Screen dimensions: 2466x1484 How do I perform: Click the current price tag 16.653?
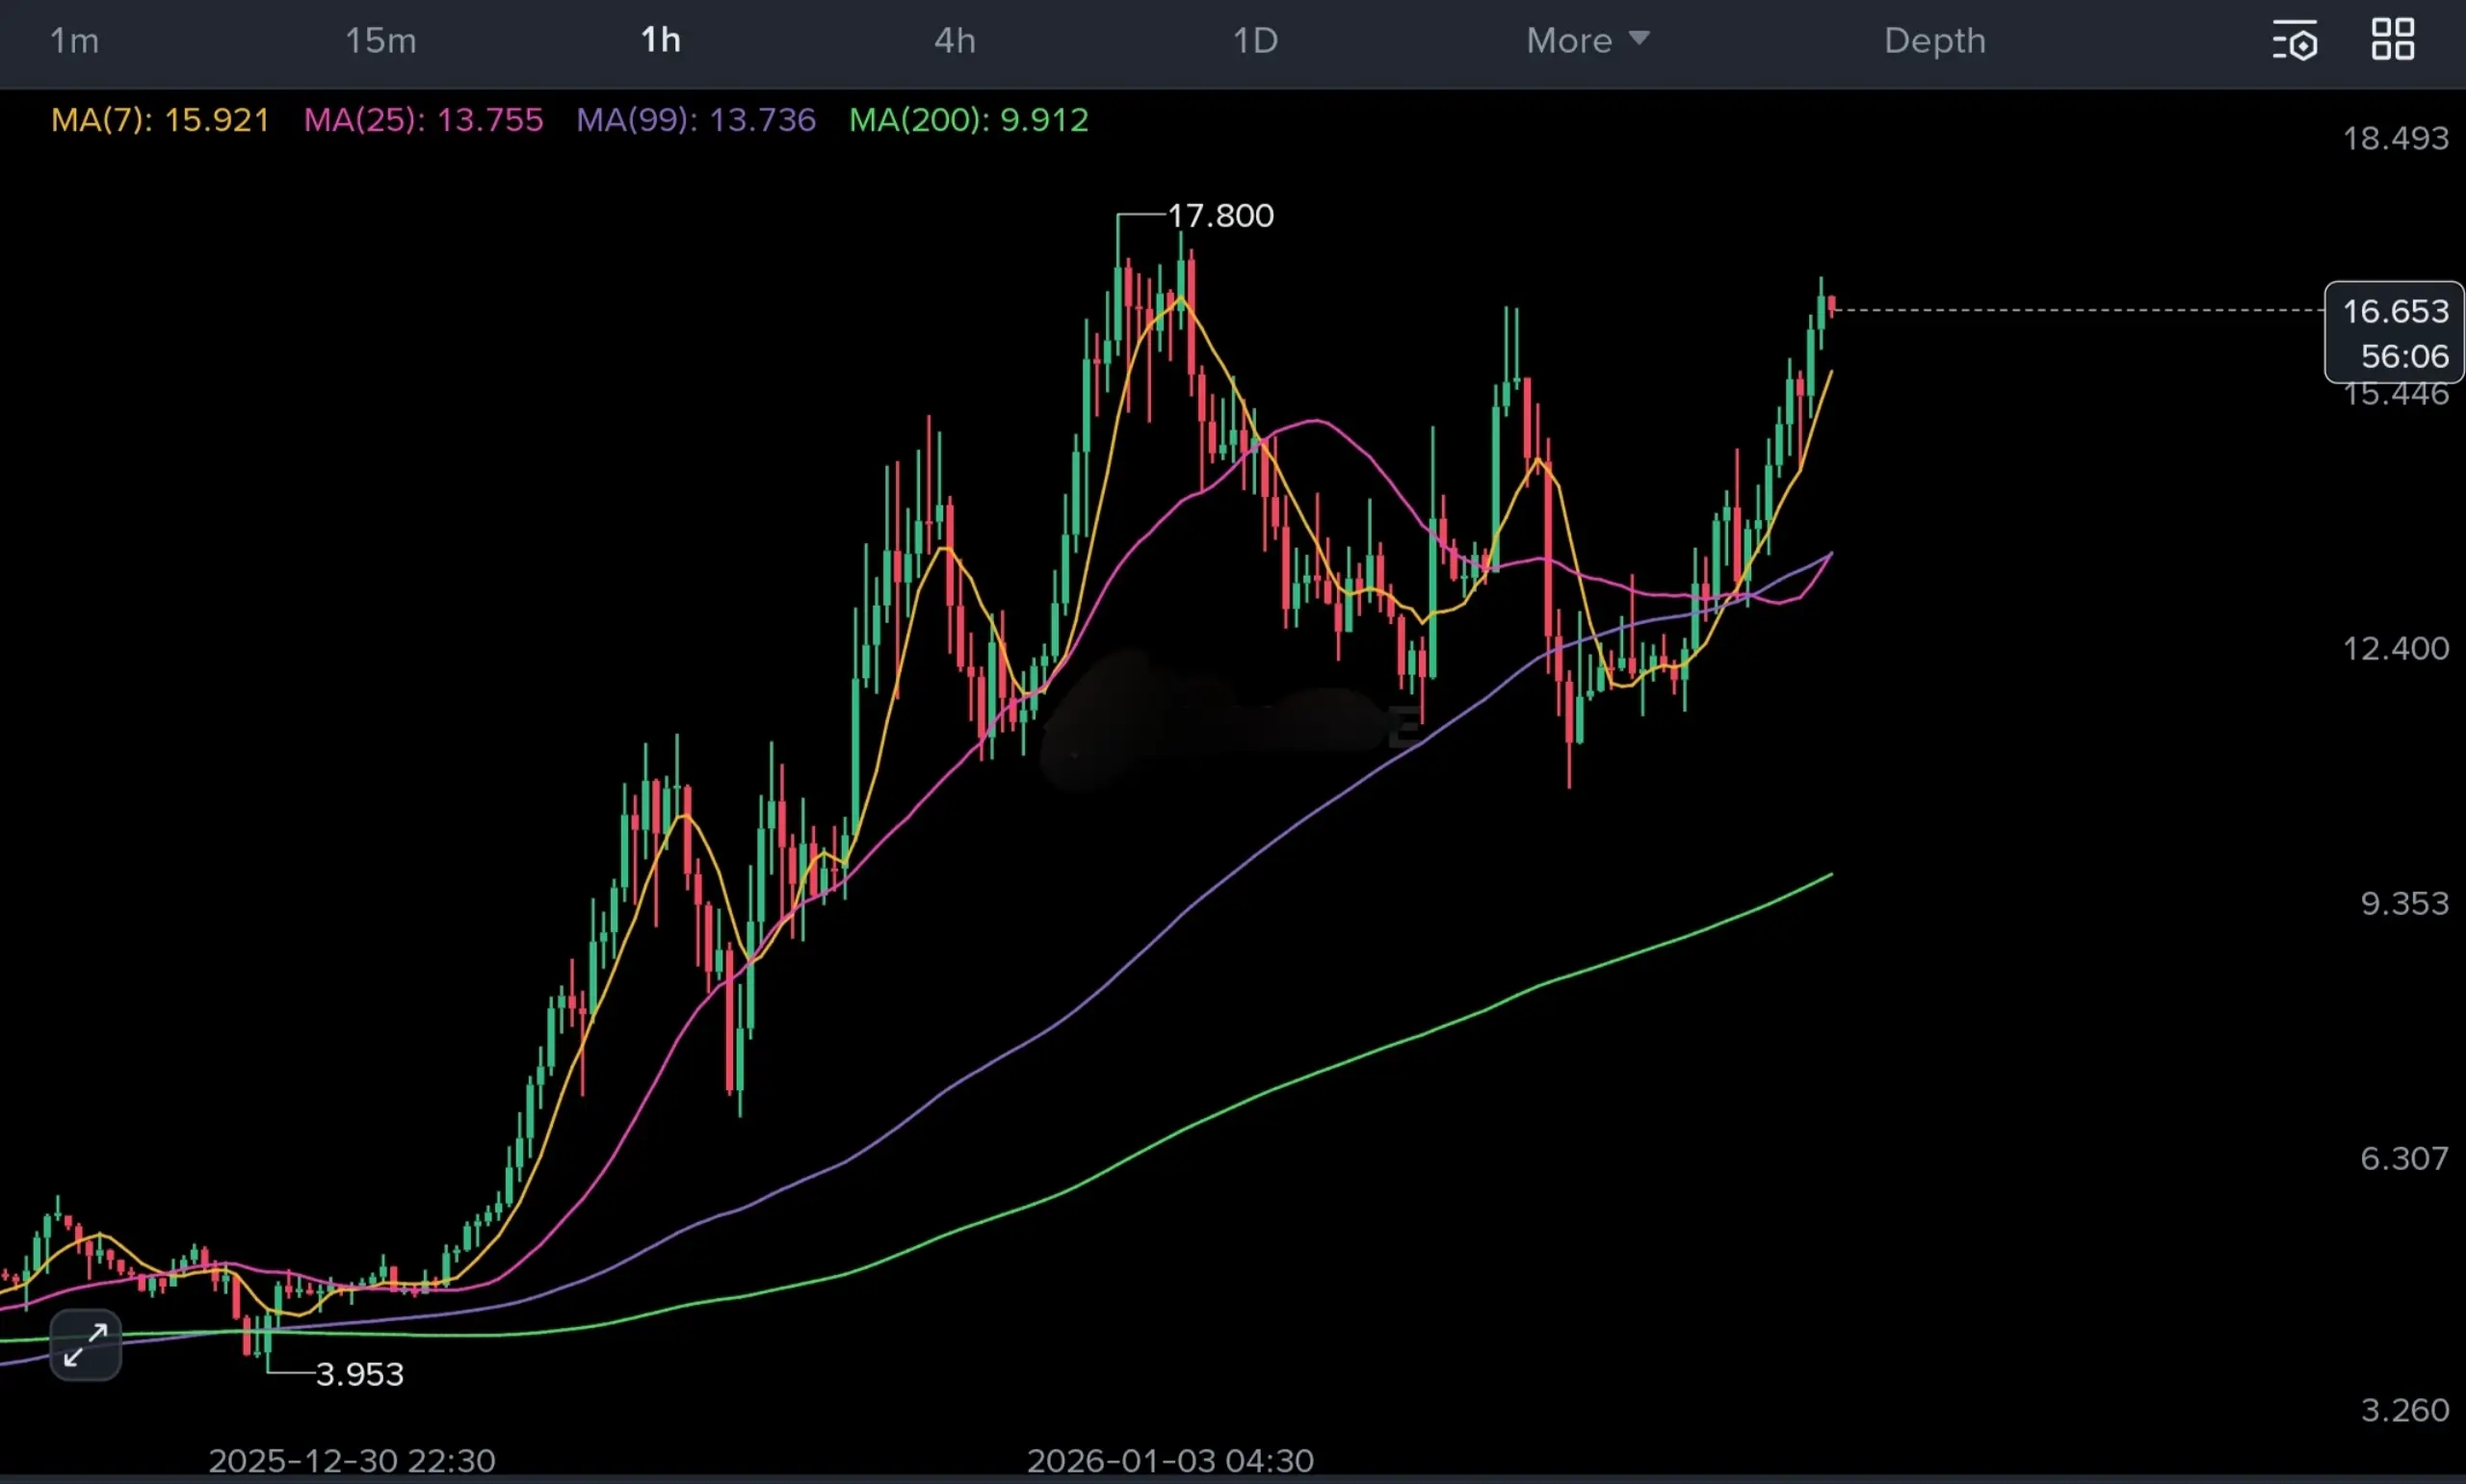click(x=2395, y=312)
